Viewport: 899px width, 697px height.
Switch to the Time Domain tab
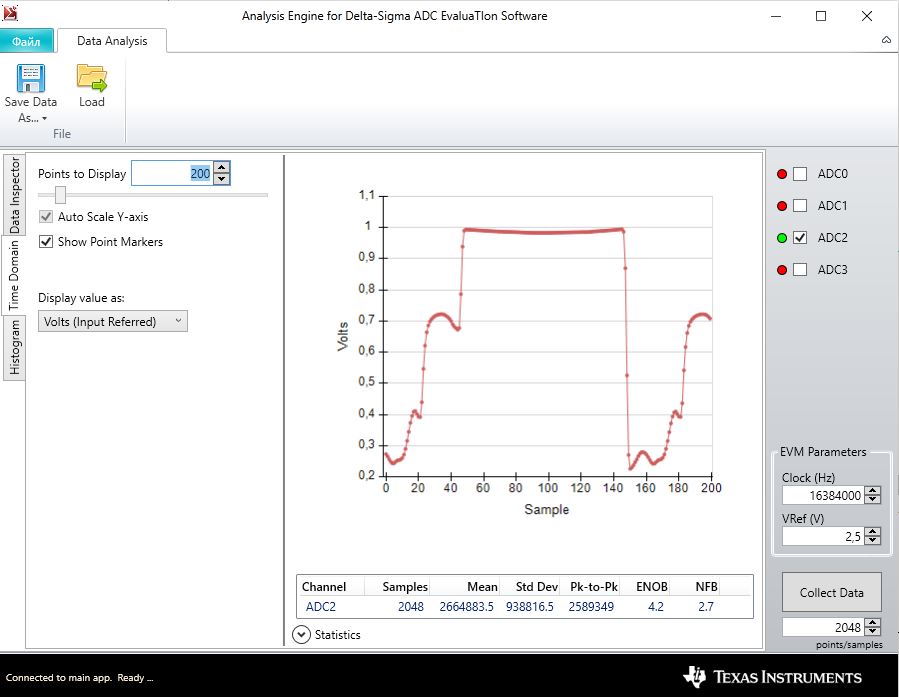point(13,275)
